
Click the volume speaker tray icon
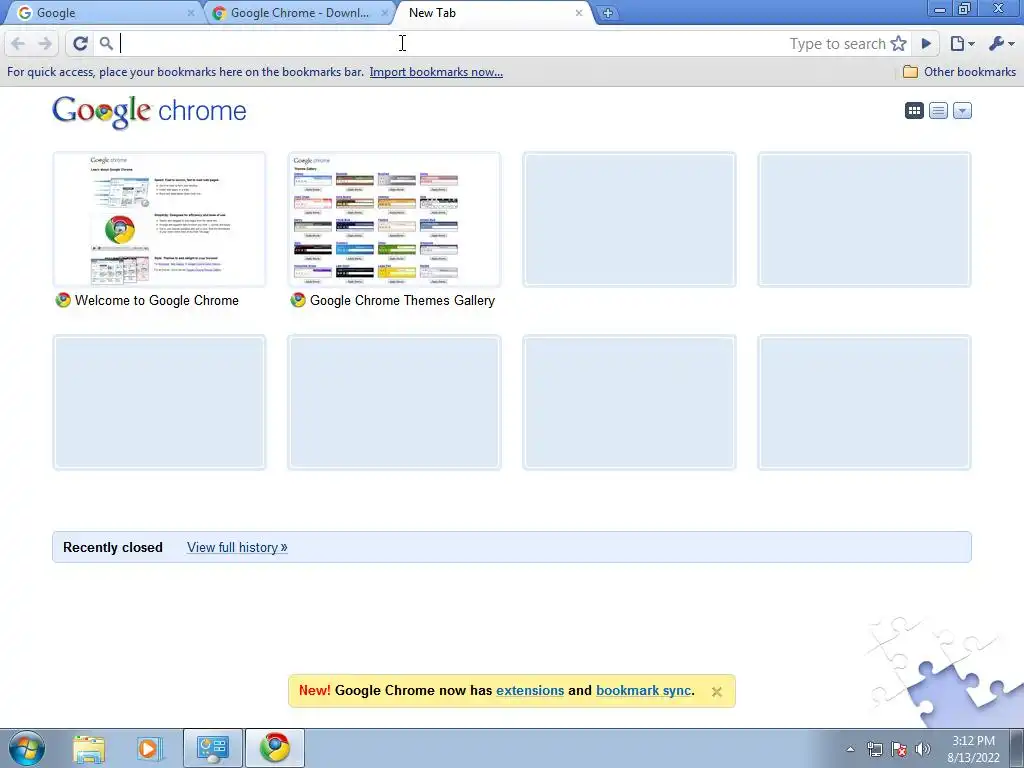click(x=923, y=749)
